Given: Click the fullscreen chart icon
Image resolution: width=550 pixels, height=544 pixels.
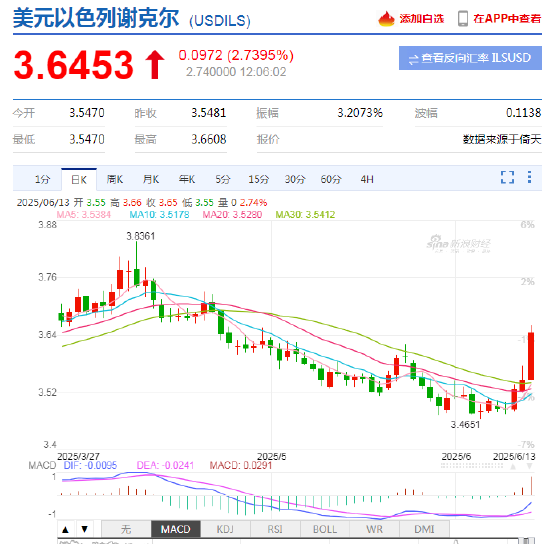Looking at the screenshot, I should [507, 177].
